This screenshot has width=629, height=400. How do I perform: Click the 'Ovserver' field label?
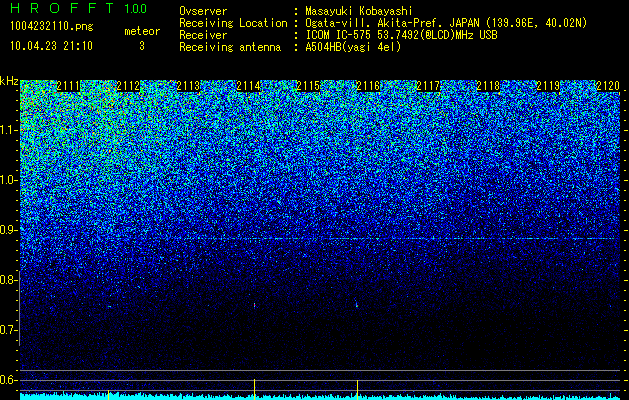click(203, 11)
